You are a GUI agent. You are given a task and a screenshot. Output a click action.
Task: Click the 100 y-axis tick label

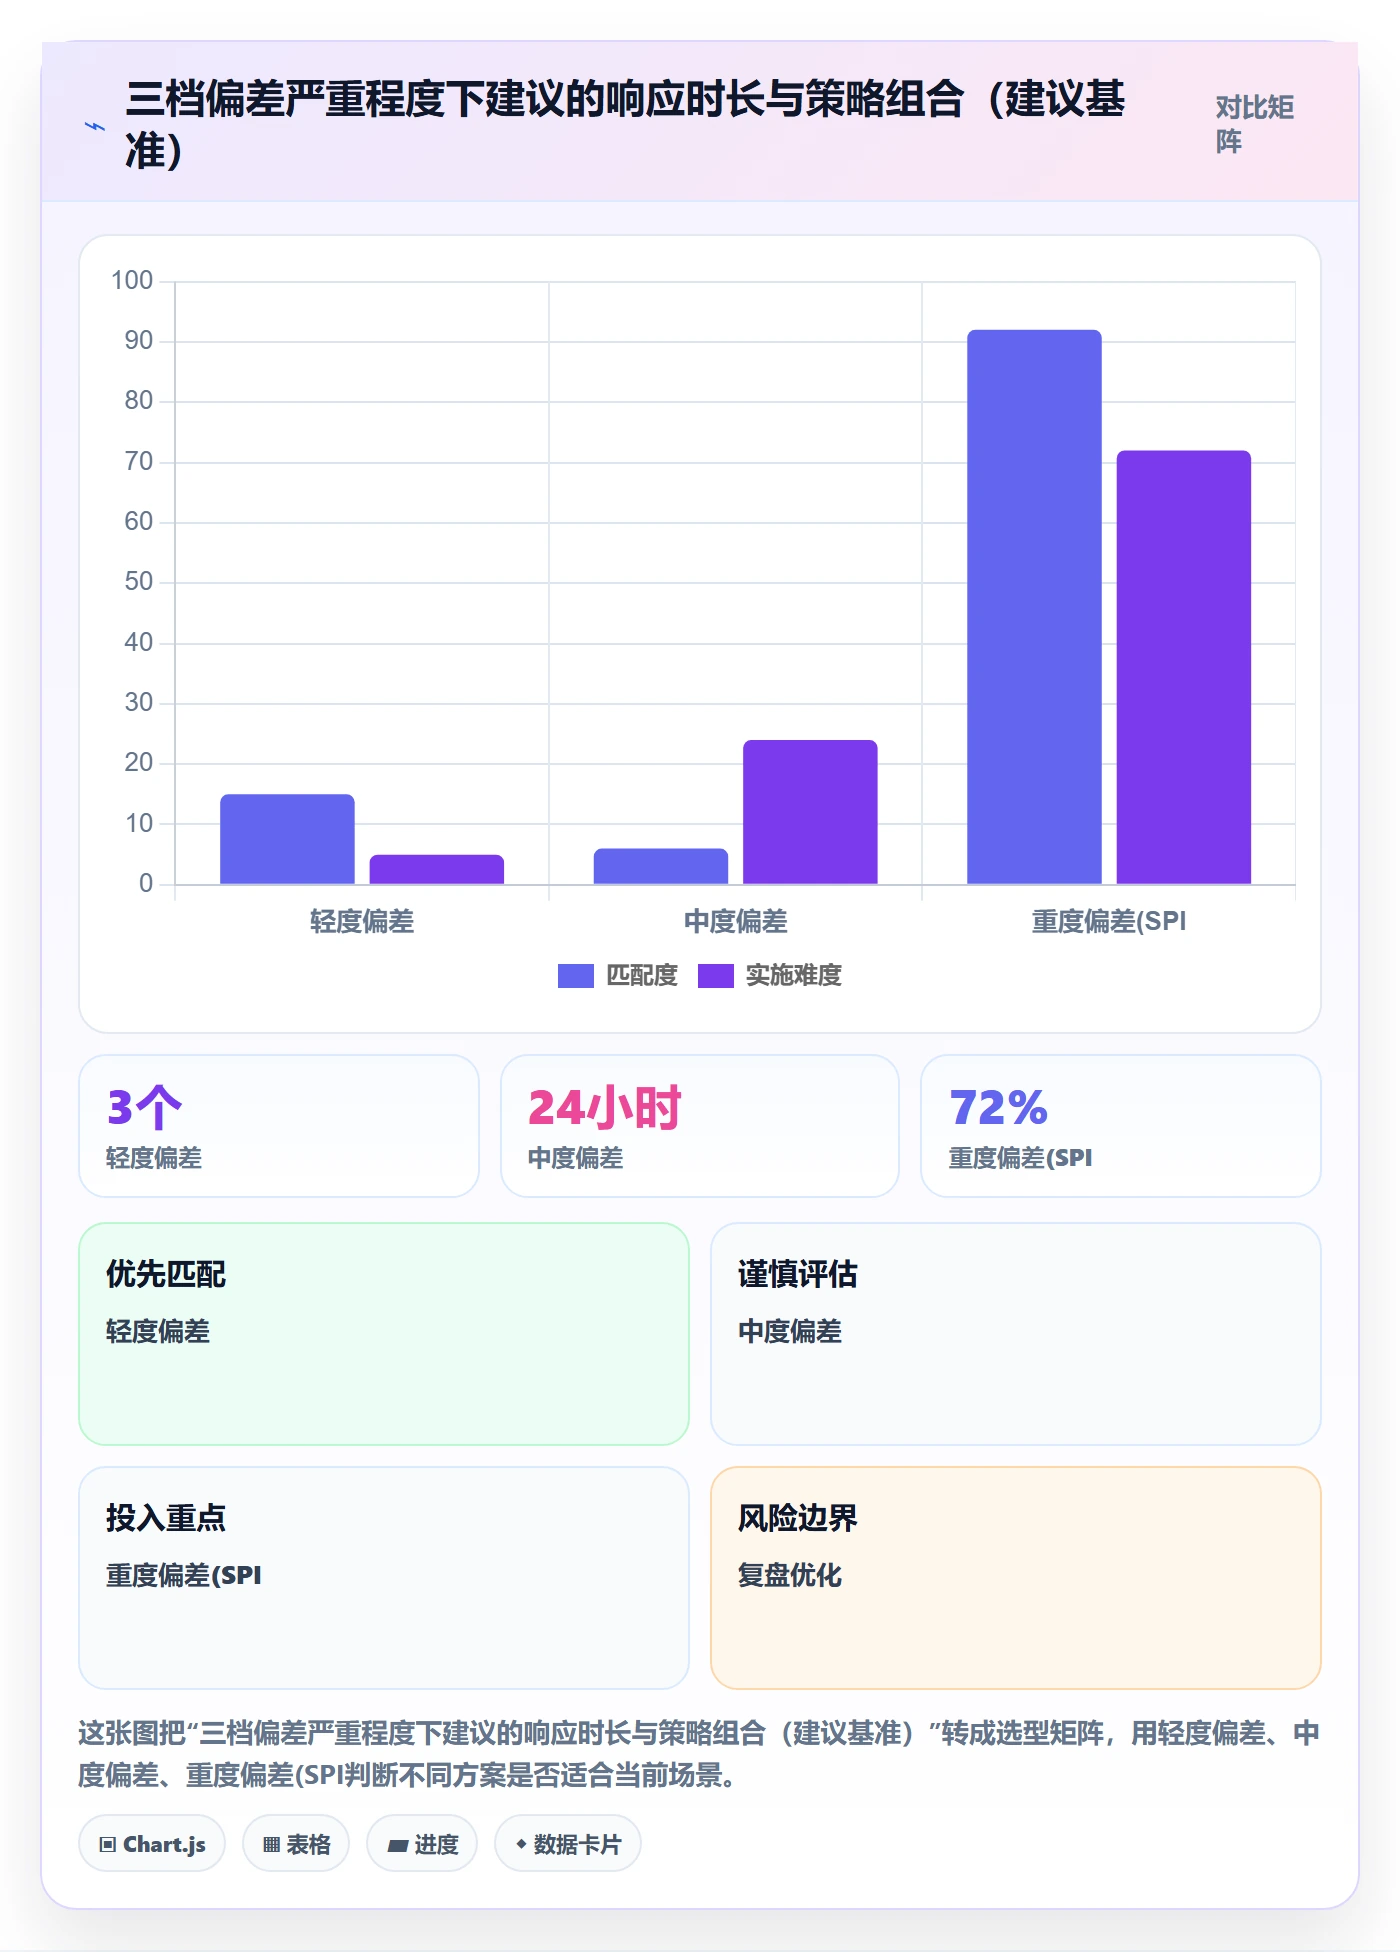pos(132,281)
